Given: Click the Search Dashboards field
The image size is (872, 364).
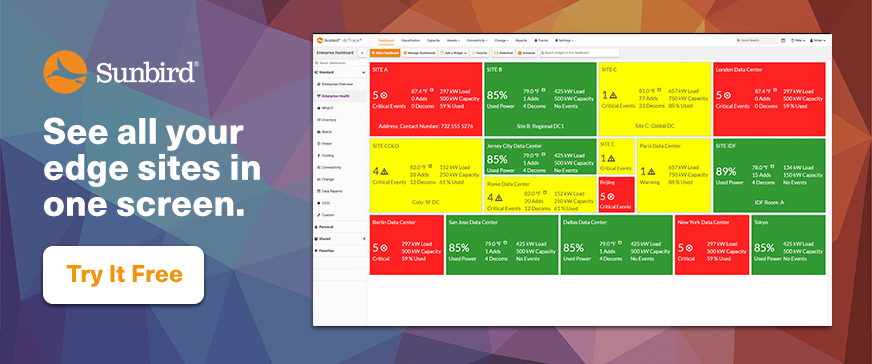Looking at the screenshot, I should [340, 63].
